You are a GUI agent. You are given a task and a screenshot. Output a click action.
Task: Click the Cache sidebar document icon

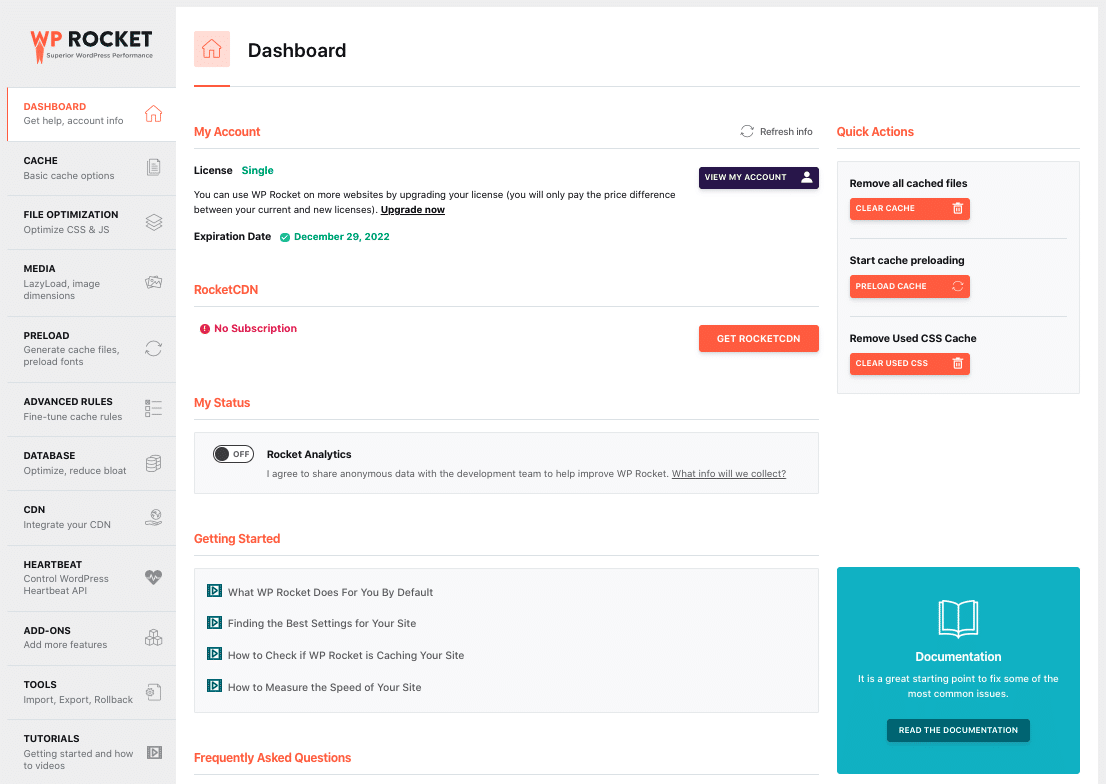153,168
